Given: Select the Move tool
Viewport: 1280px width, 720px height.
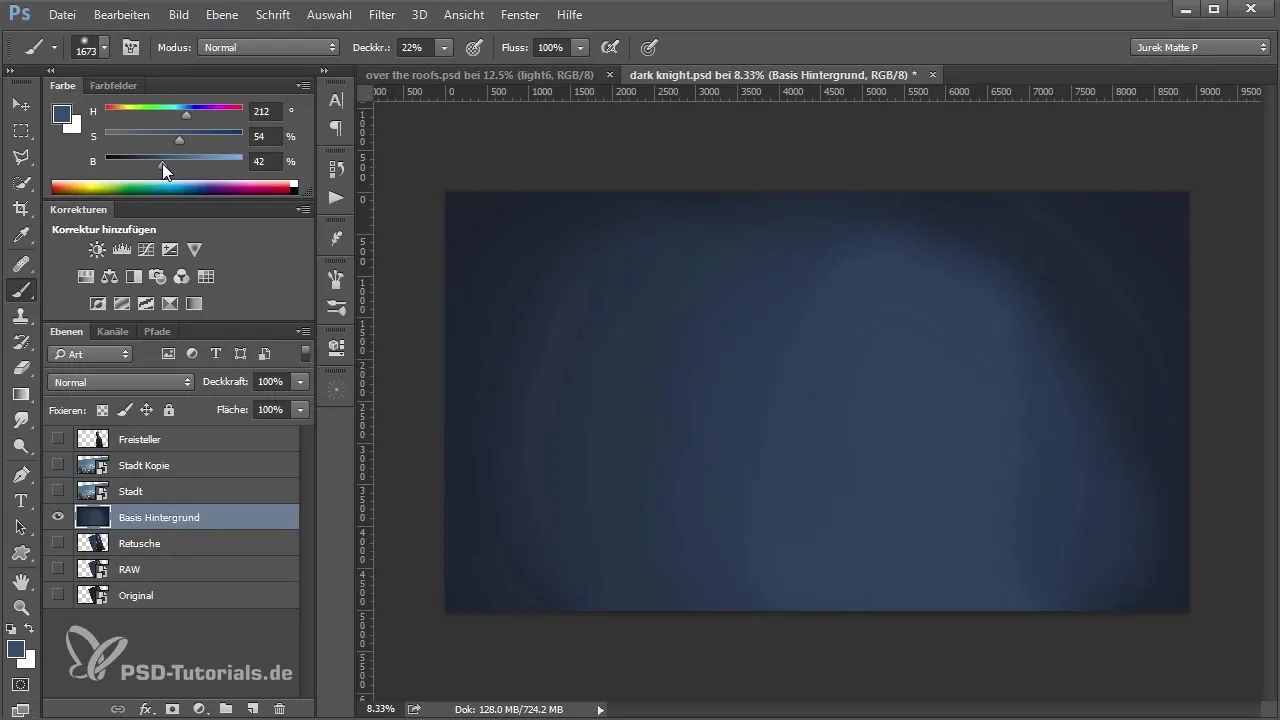Looking at the screenshot, I should 20,104.
